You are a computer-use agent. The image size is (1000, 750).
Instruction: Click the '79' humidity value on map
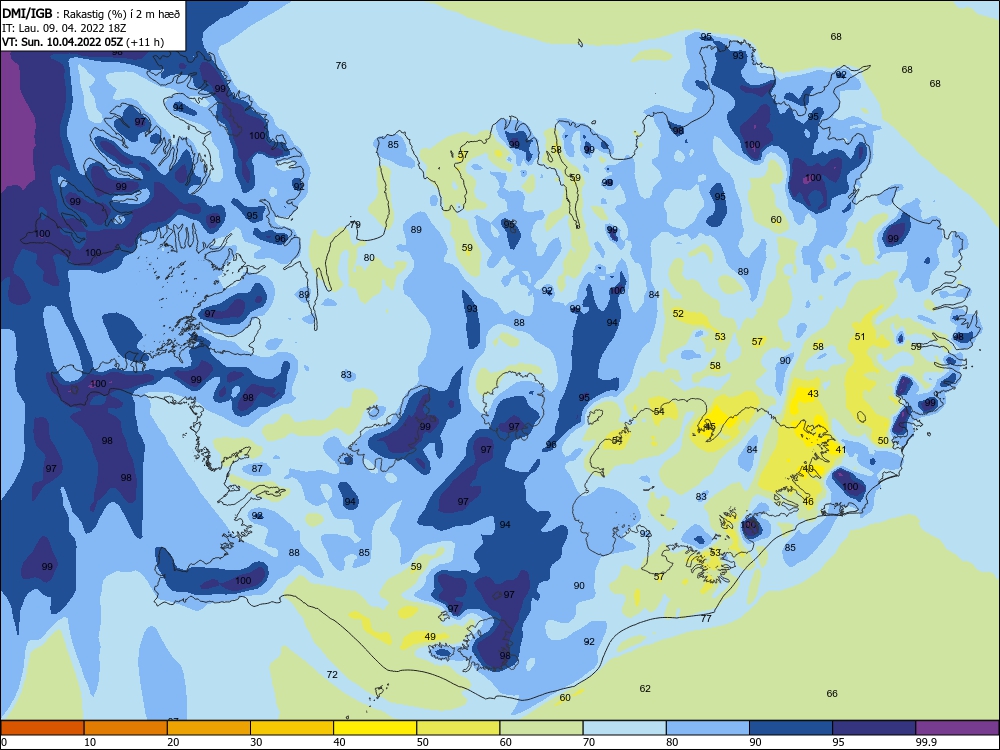tap(355, 224)
